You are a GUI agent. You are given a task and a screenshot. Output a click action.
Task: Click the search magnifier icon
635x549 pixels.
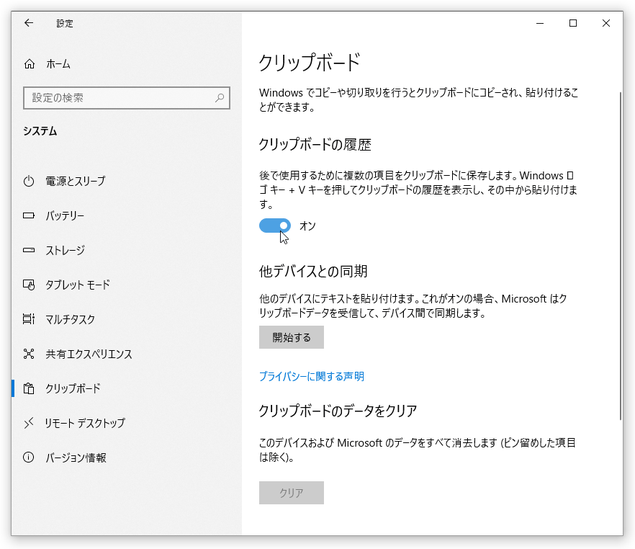coord(219,98)
